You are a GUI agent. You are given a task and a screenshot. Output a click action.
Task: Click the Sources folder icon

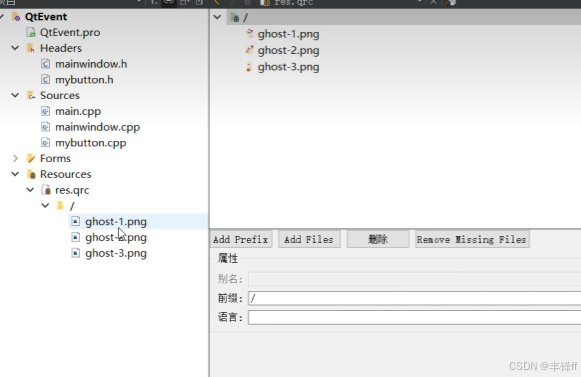coord(31,96)
